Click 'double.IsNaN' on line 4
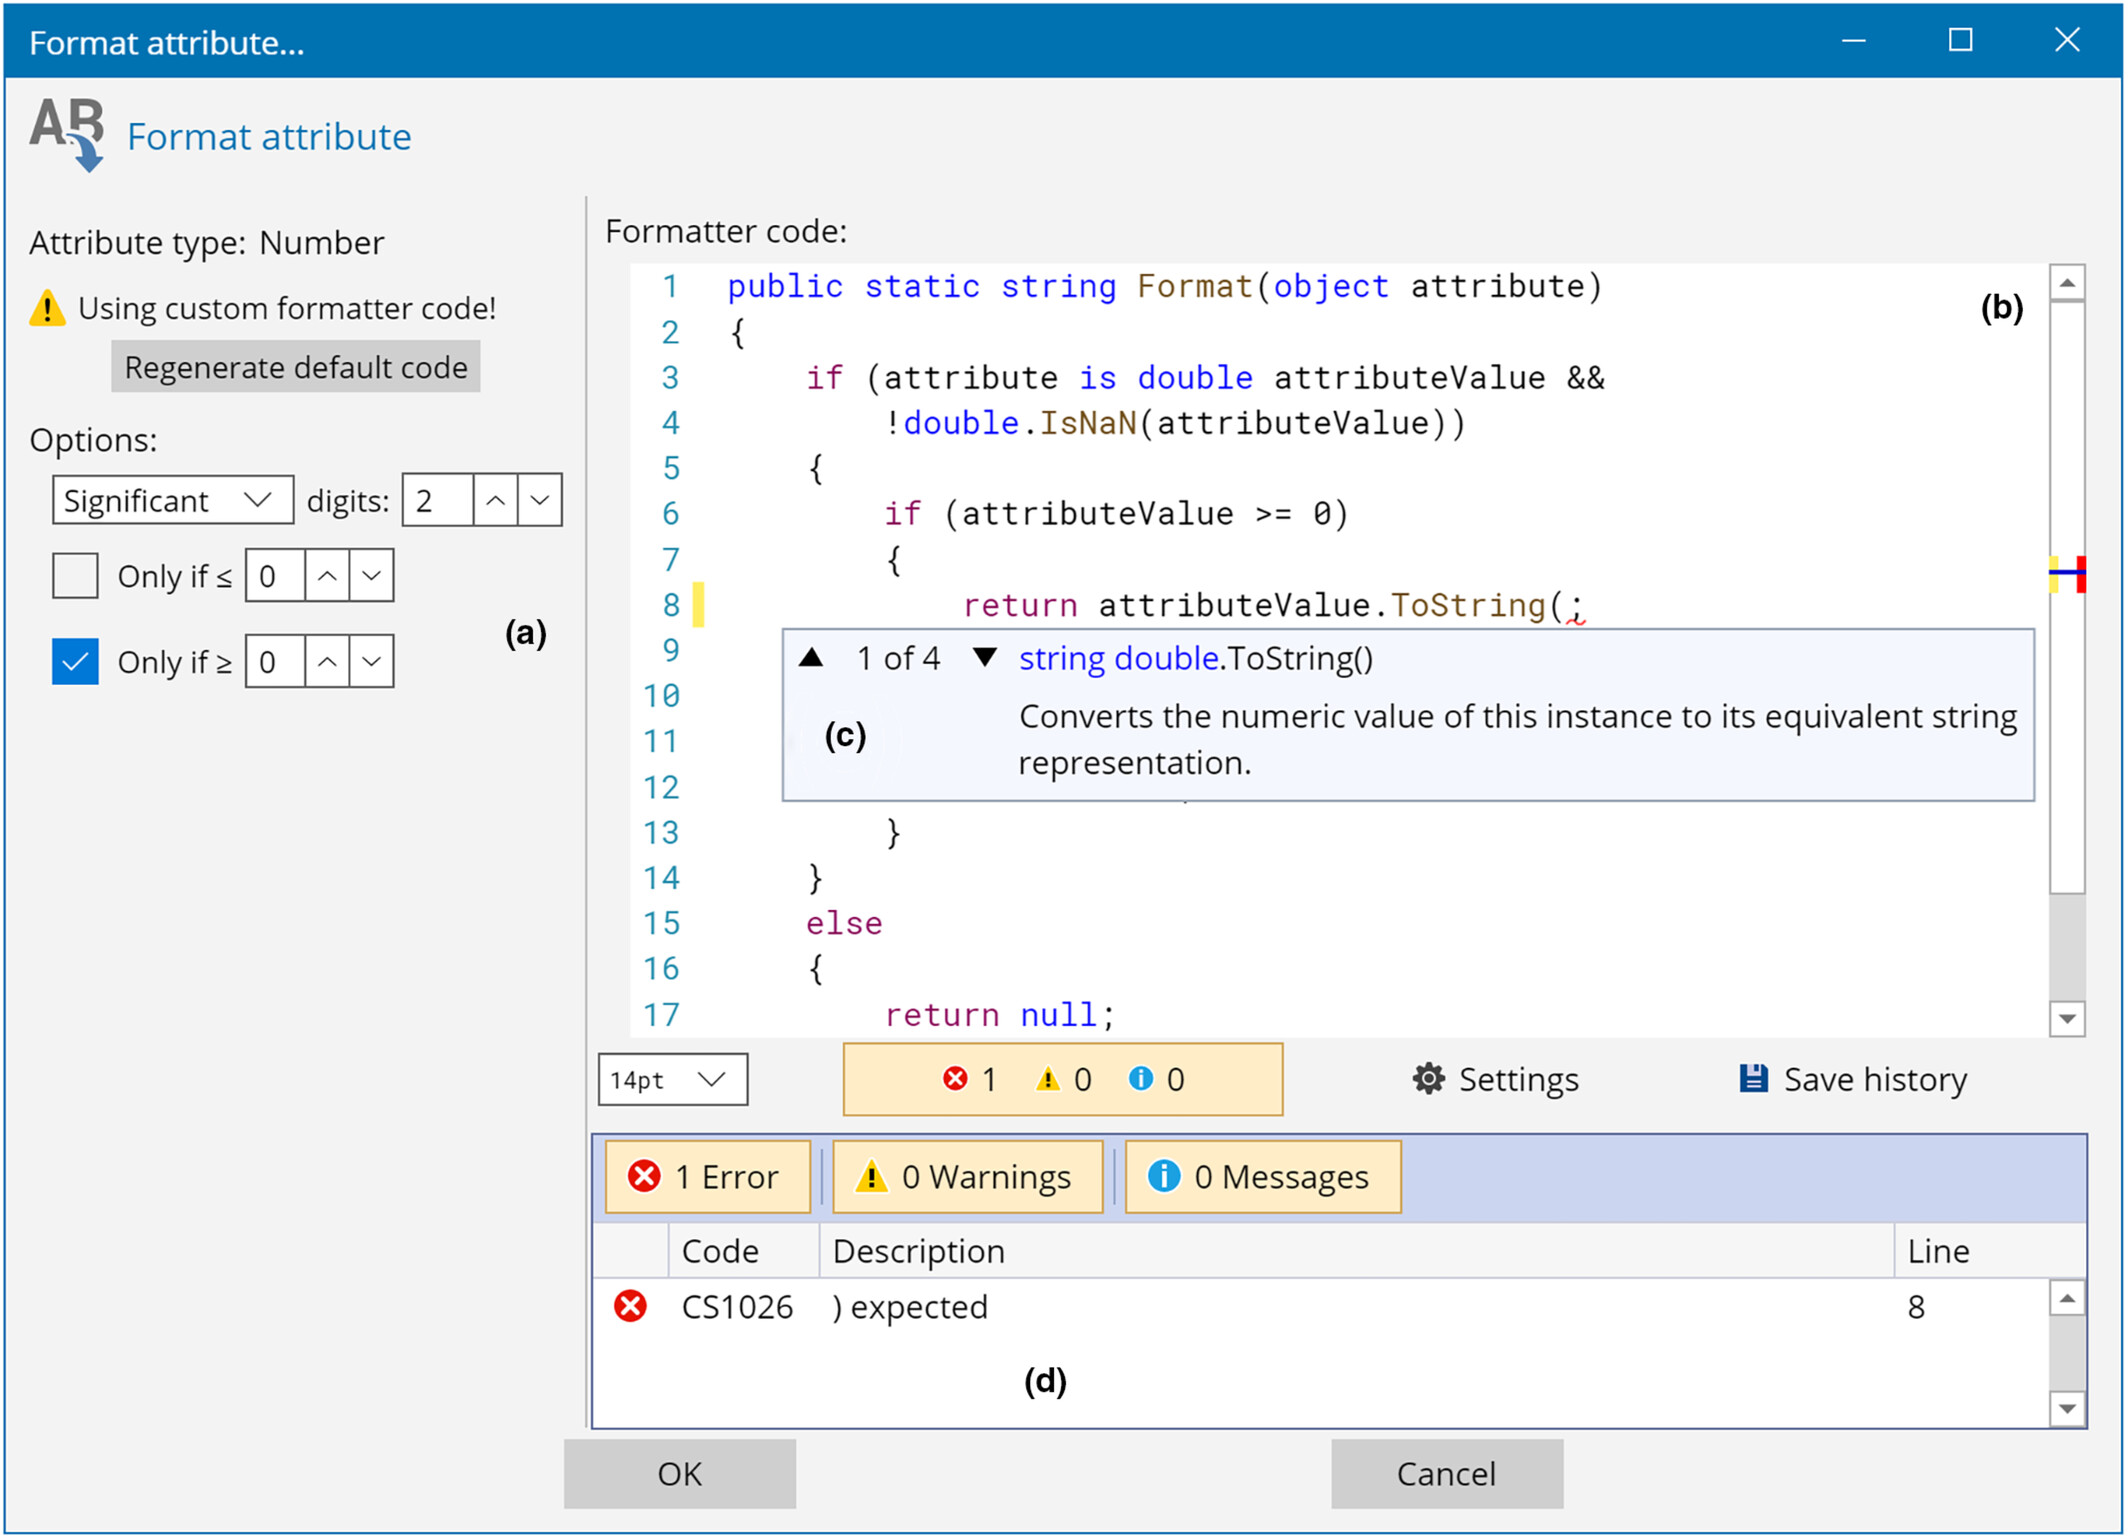2128x1539 pixels. 1020,423
